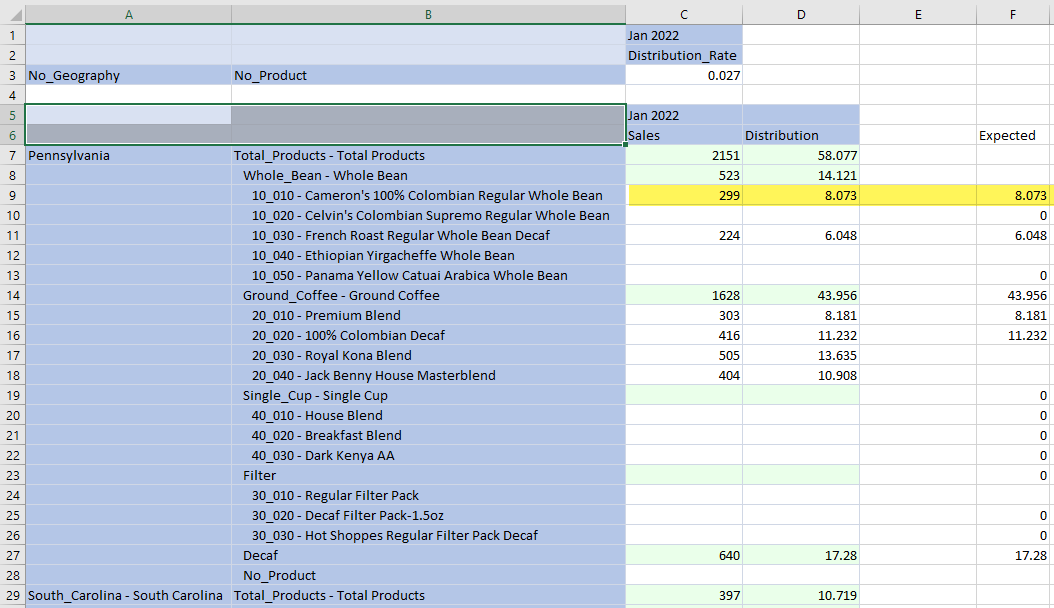Select Ground_Coffee - Ground Coffee cell
The image size is (1054, 608).
tap(428, 296)
